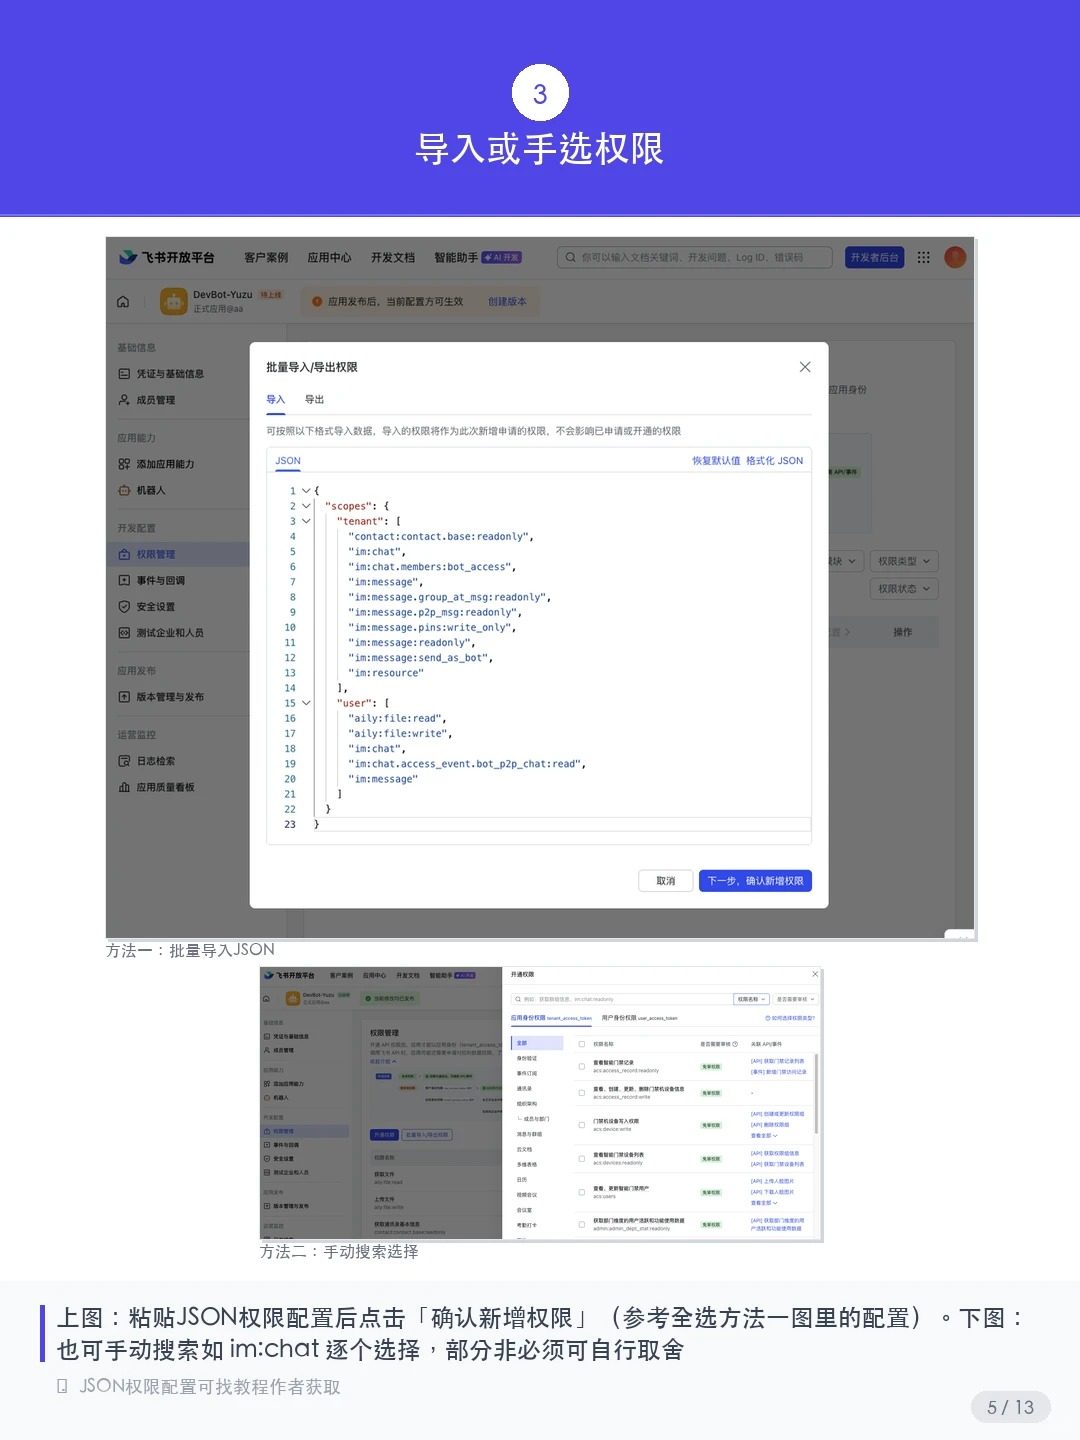The height and width of the screenshot is (1440, 1080).
Task: Click the 下一步，确认新增权限 button
Action: click(755, 881)
